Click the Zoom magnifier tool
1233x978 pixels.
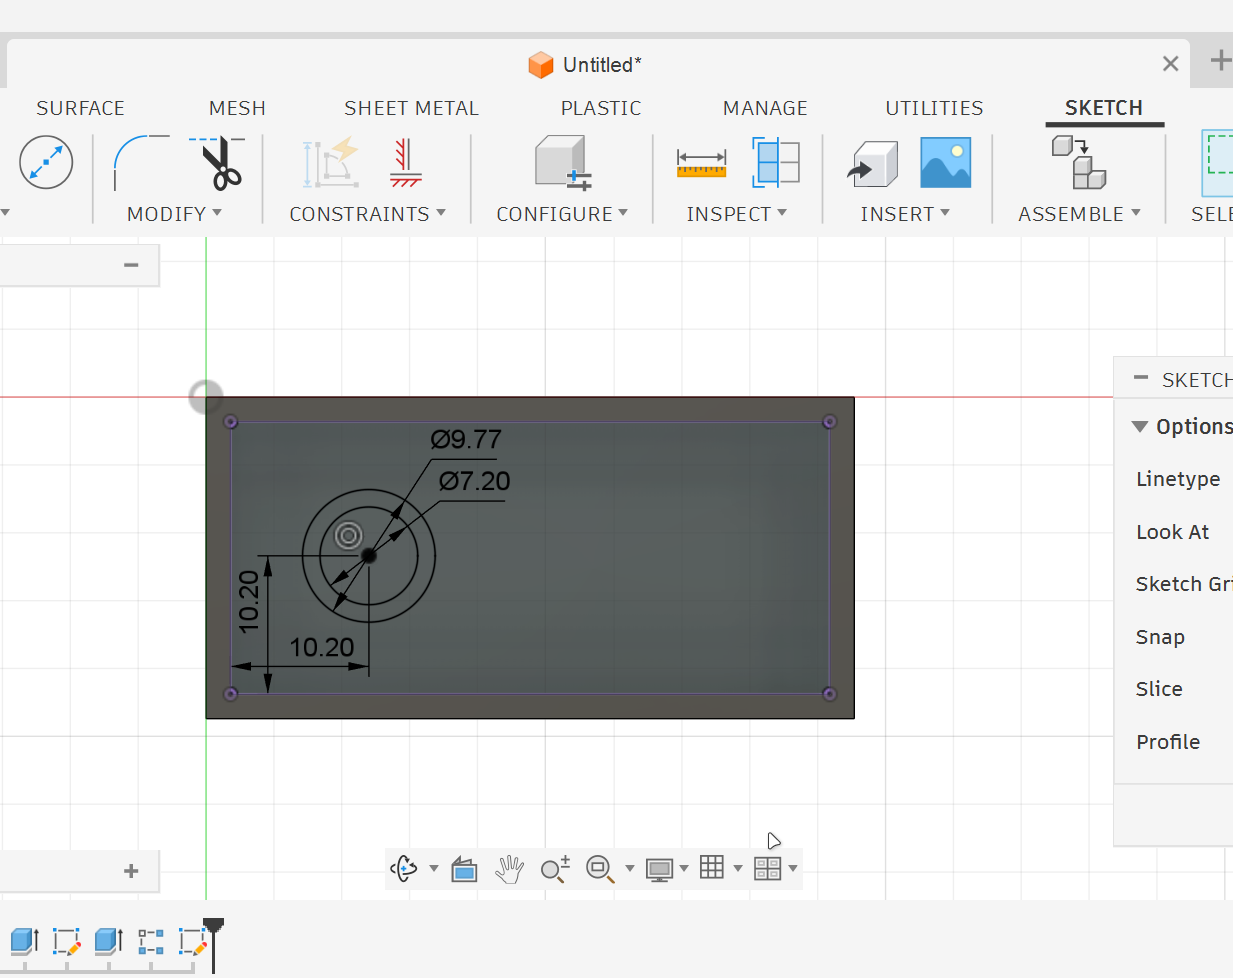[x=555, y=869]
